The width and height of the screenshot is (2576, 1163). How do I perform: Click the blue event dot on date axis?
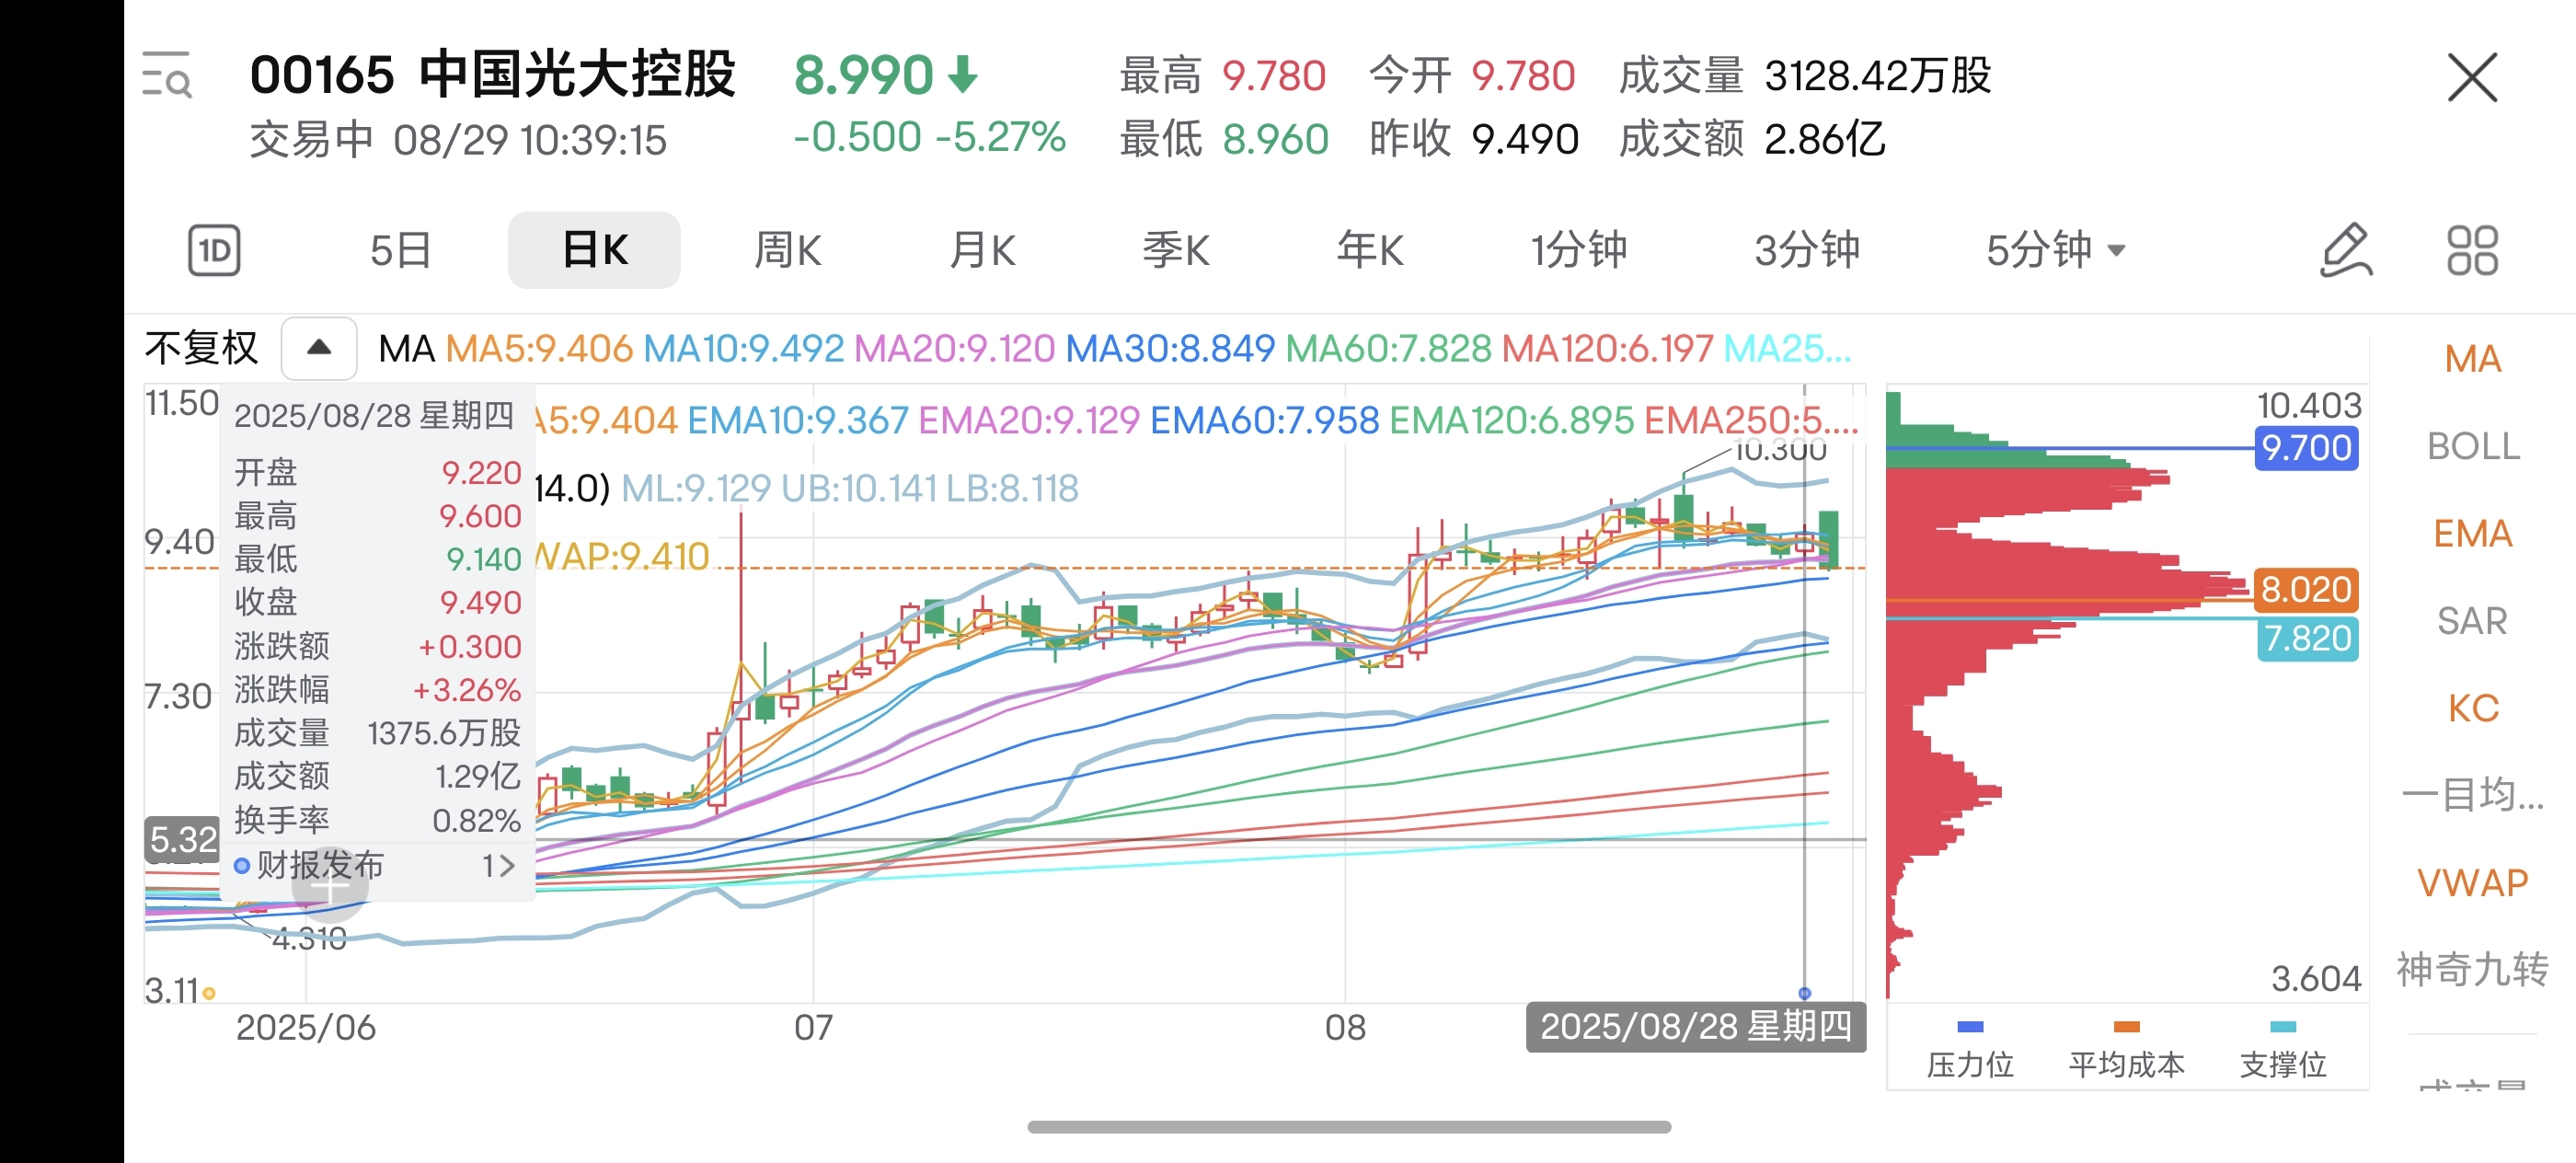1804,993
